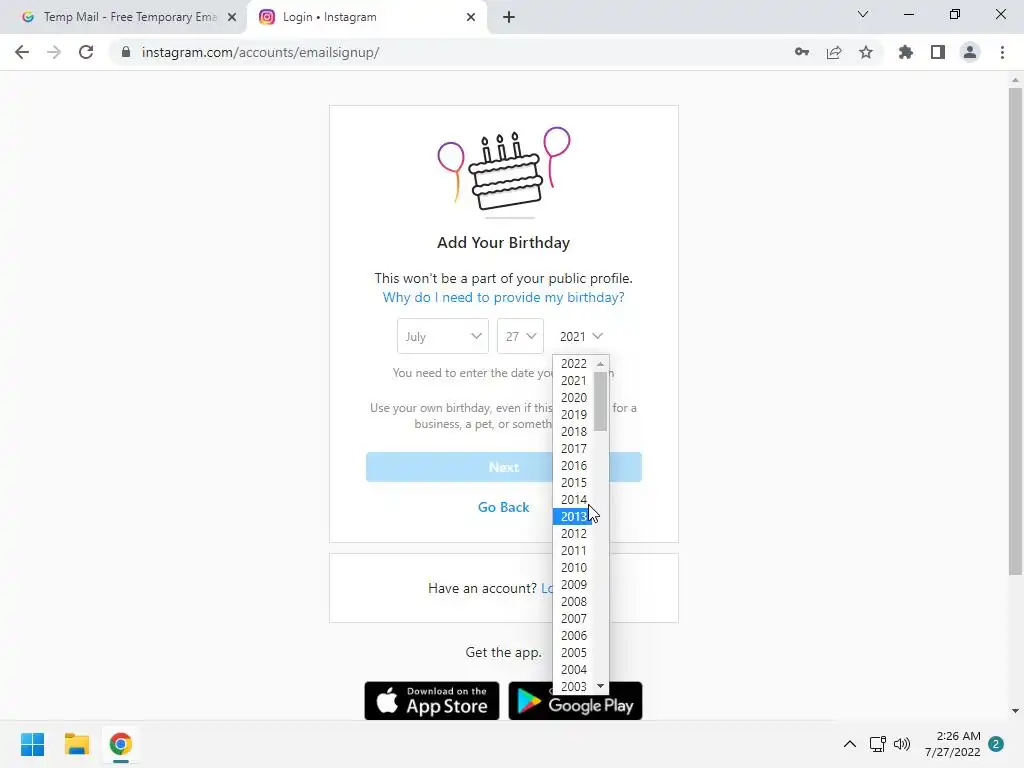The height and width of the screenshot is (768, 1024).
Task: Choose 2005 from year options
Action: pyautogui.click(x=573, y=652)
